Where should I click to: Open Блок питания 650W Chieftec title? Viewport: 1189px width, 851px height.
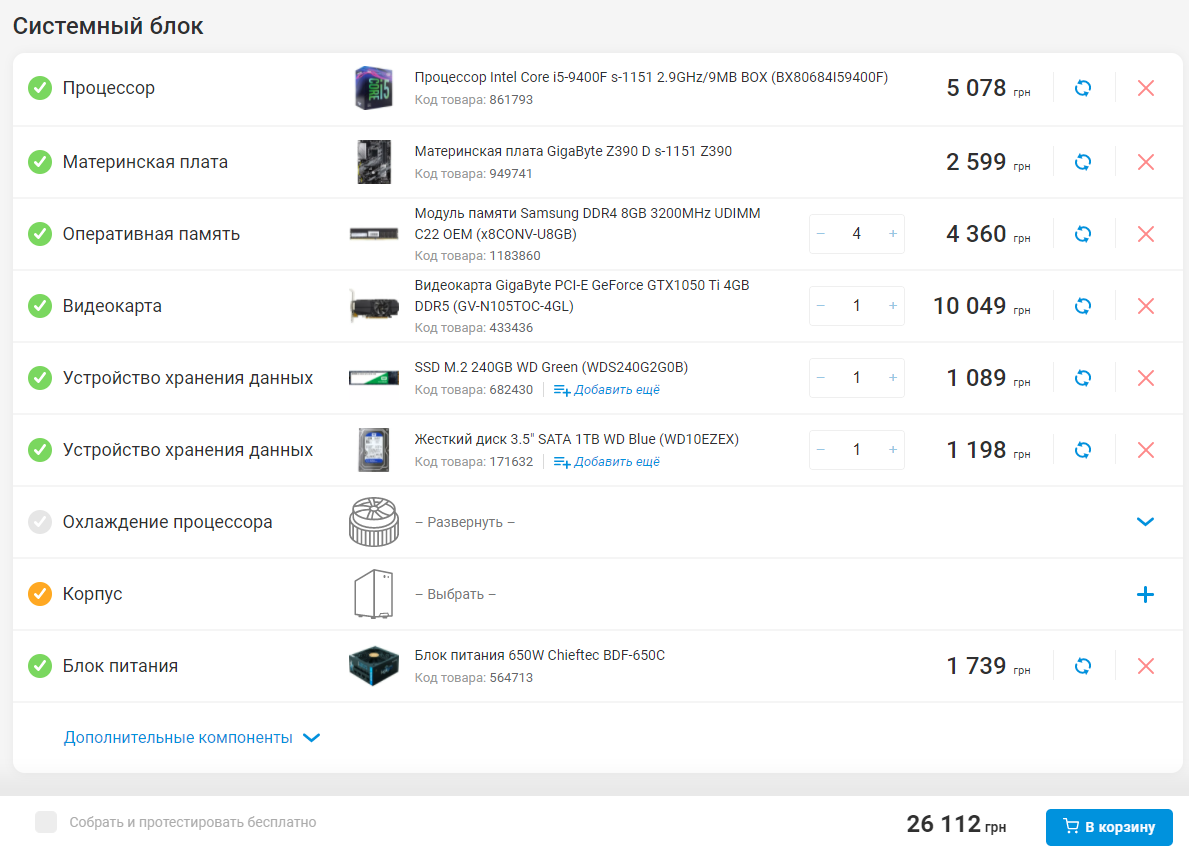pyautogui.click(x=539, y=655)
